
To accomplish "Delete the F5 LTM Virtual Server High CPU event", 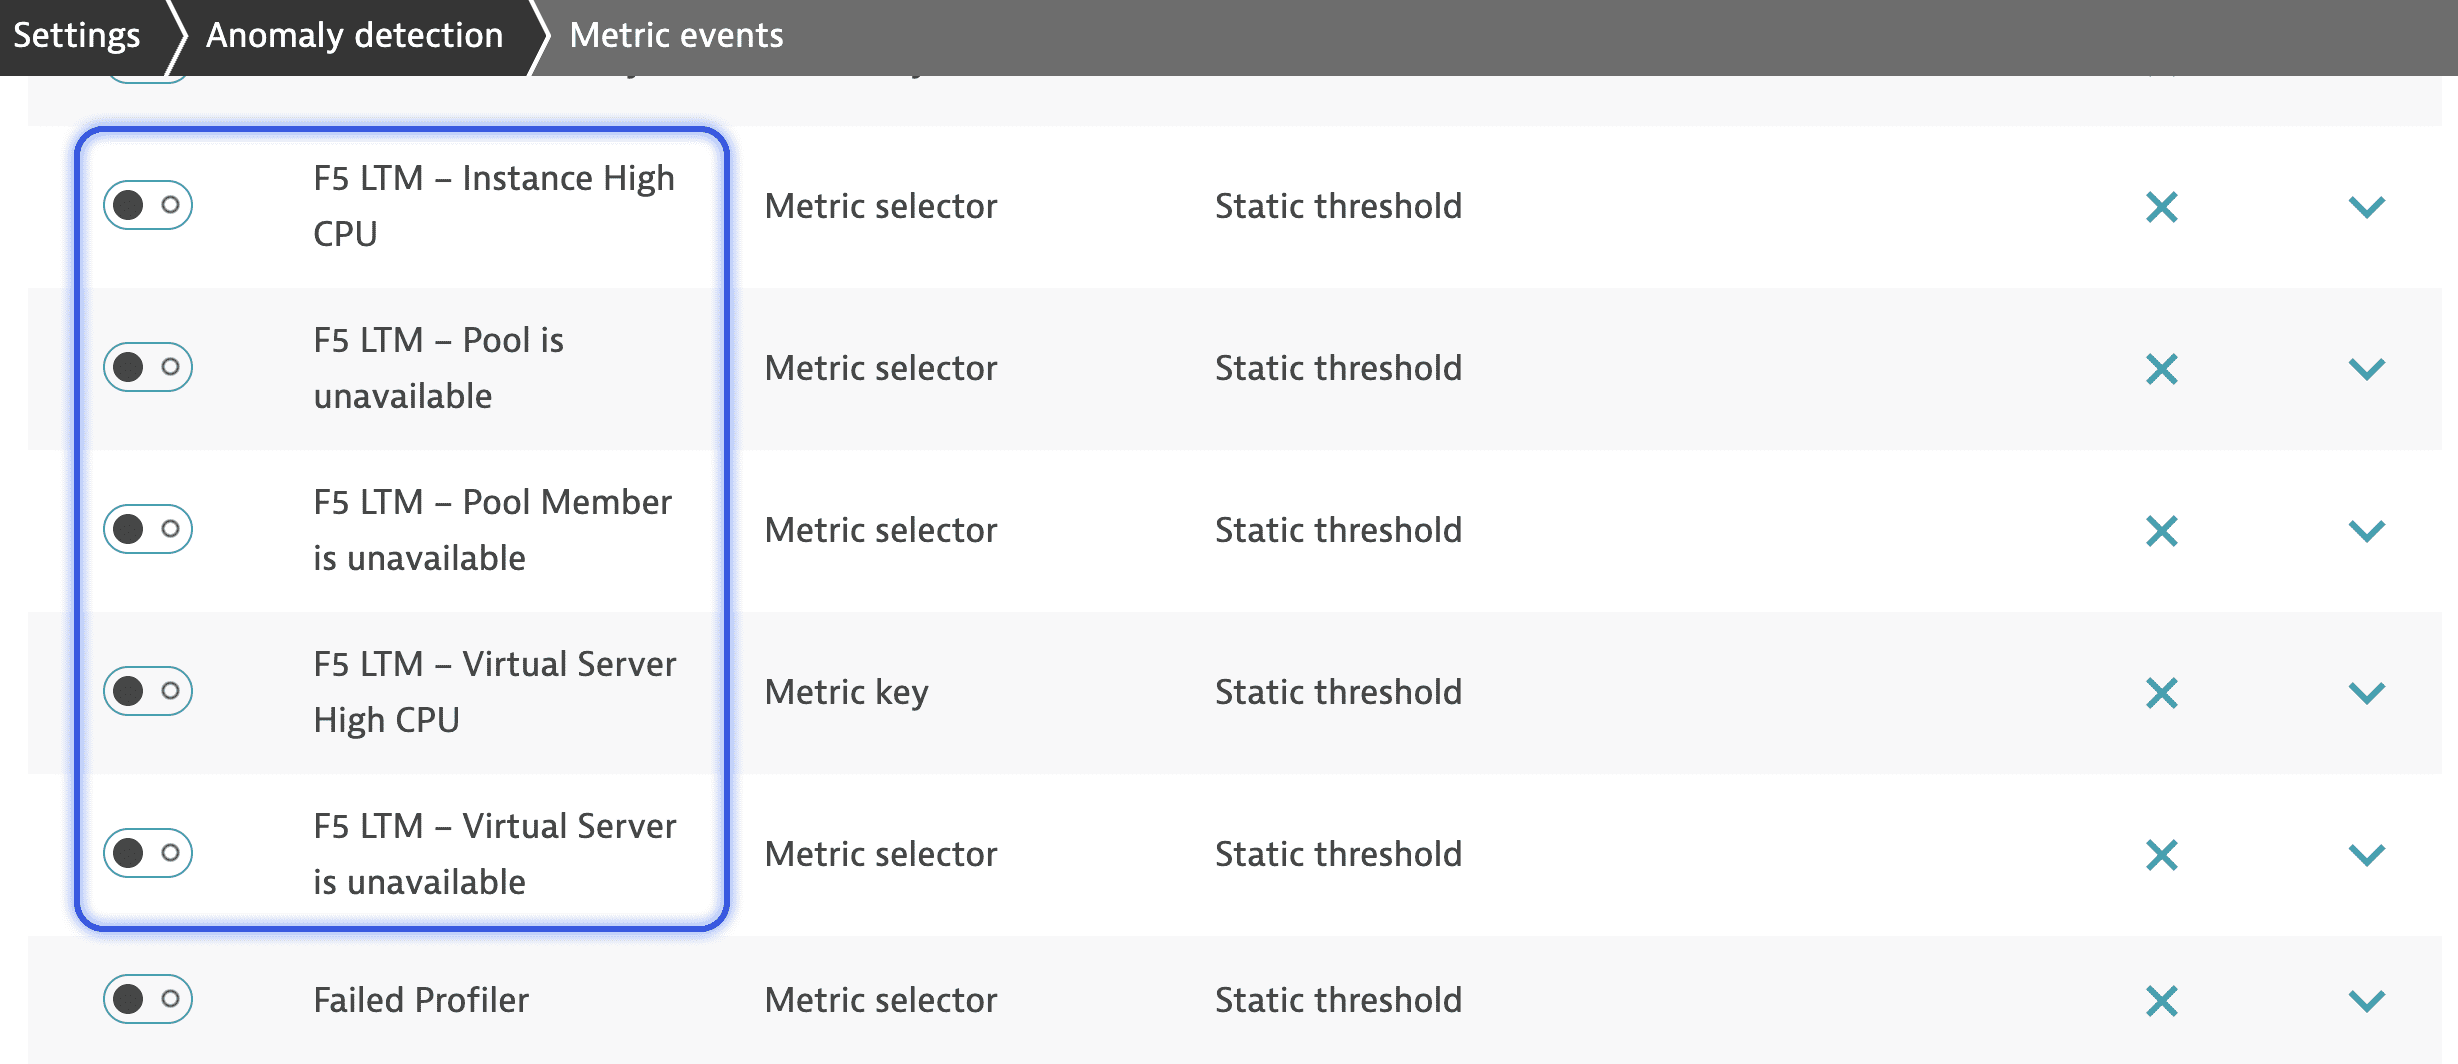I will (2164, 691).
